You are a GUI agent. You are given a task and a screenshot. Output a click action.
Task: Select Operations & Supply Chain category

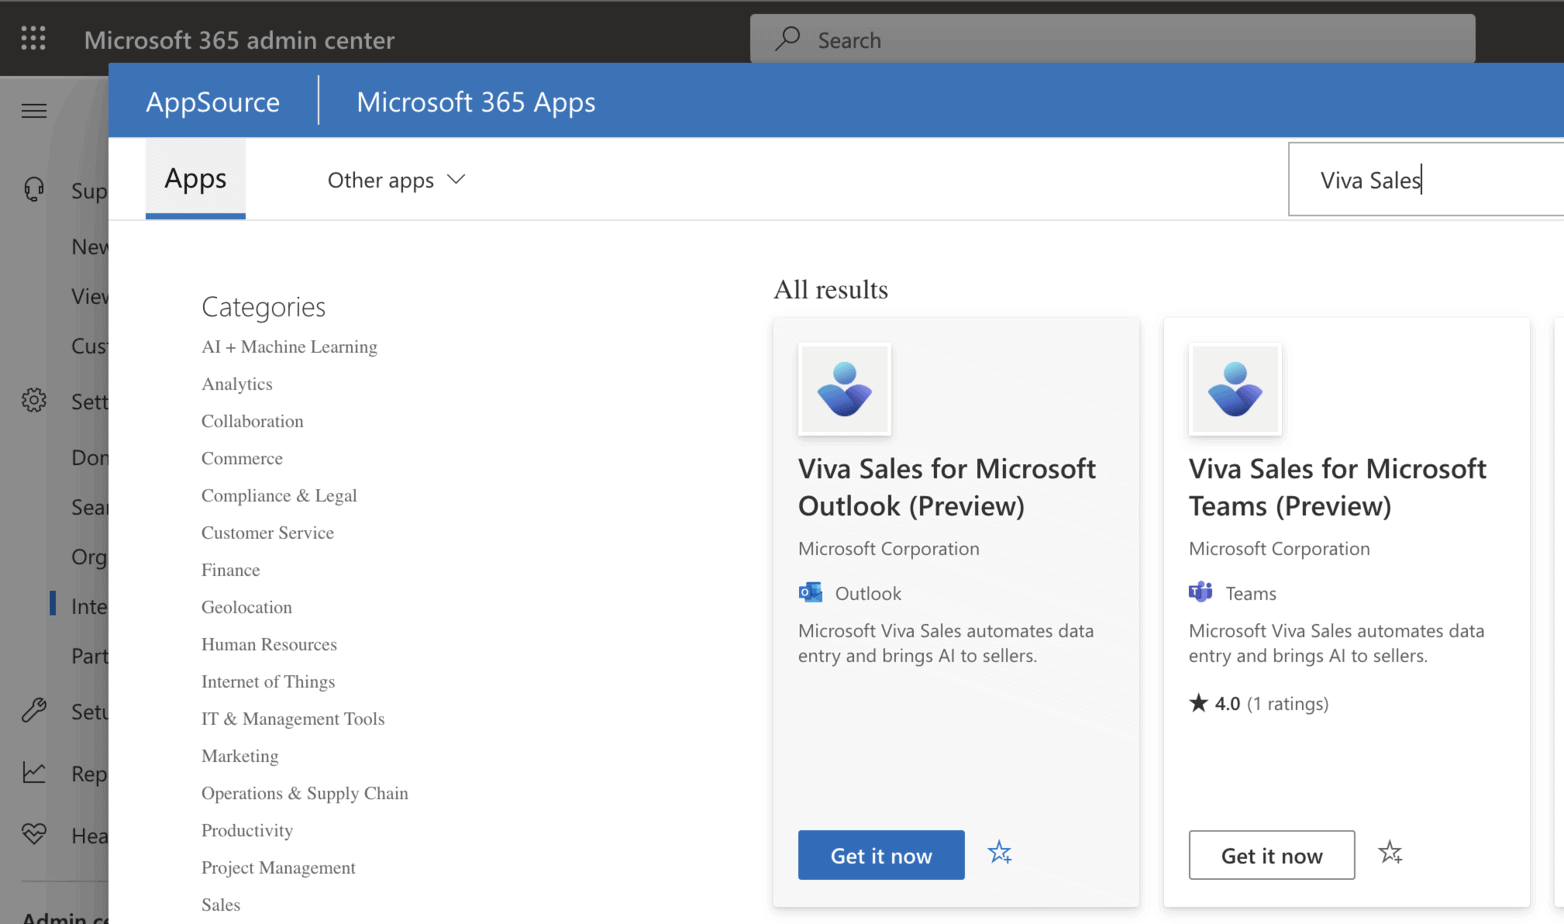tap(305, 793)
